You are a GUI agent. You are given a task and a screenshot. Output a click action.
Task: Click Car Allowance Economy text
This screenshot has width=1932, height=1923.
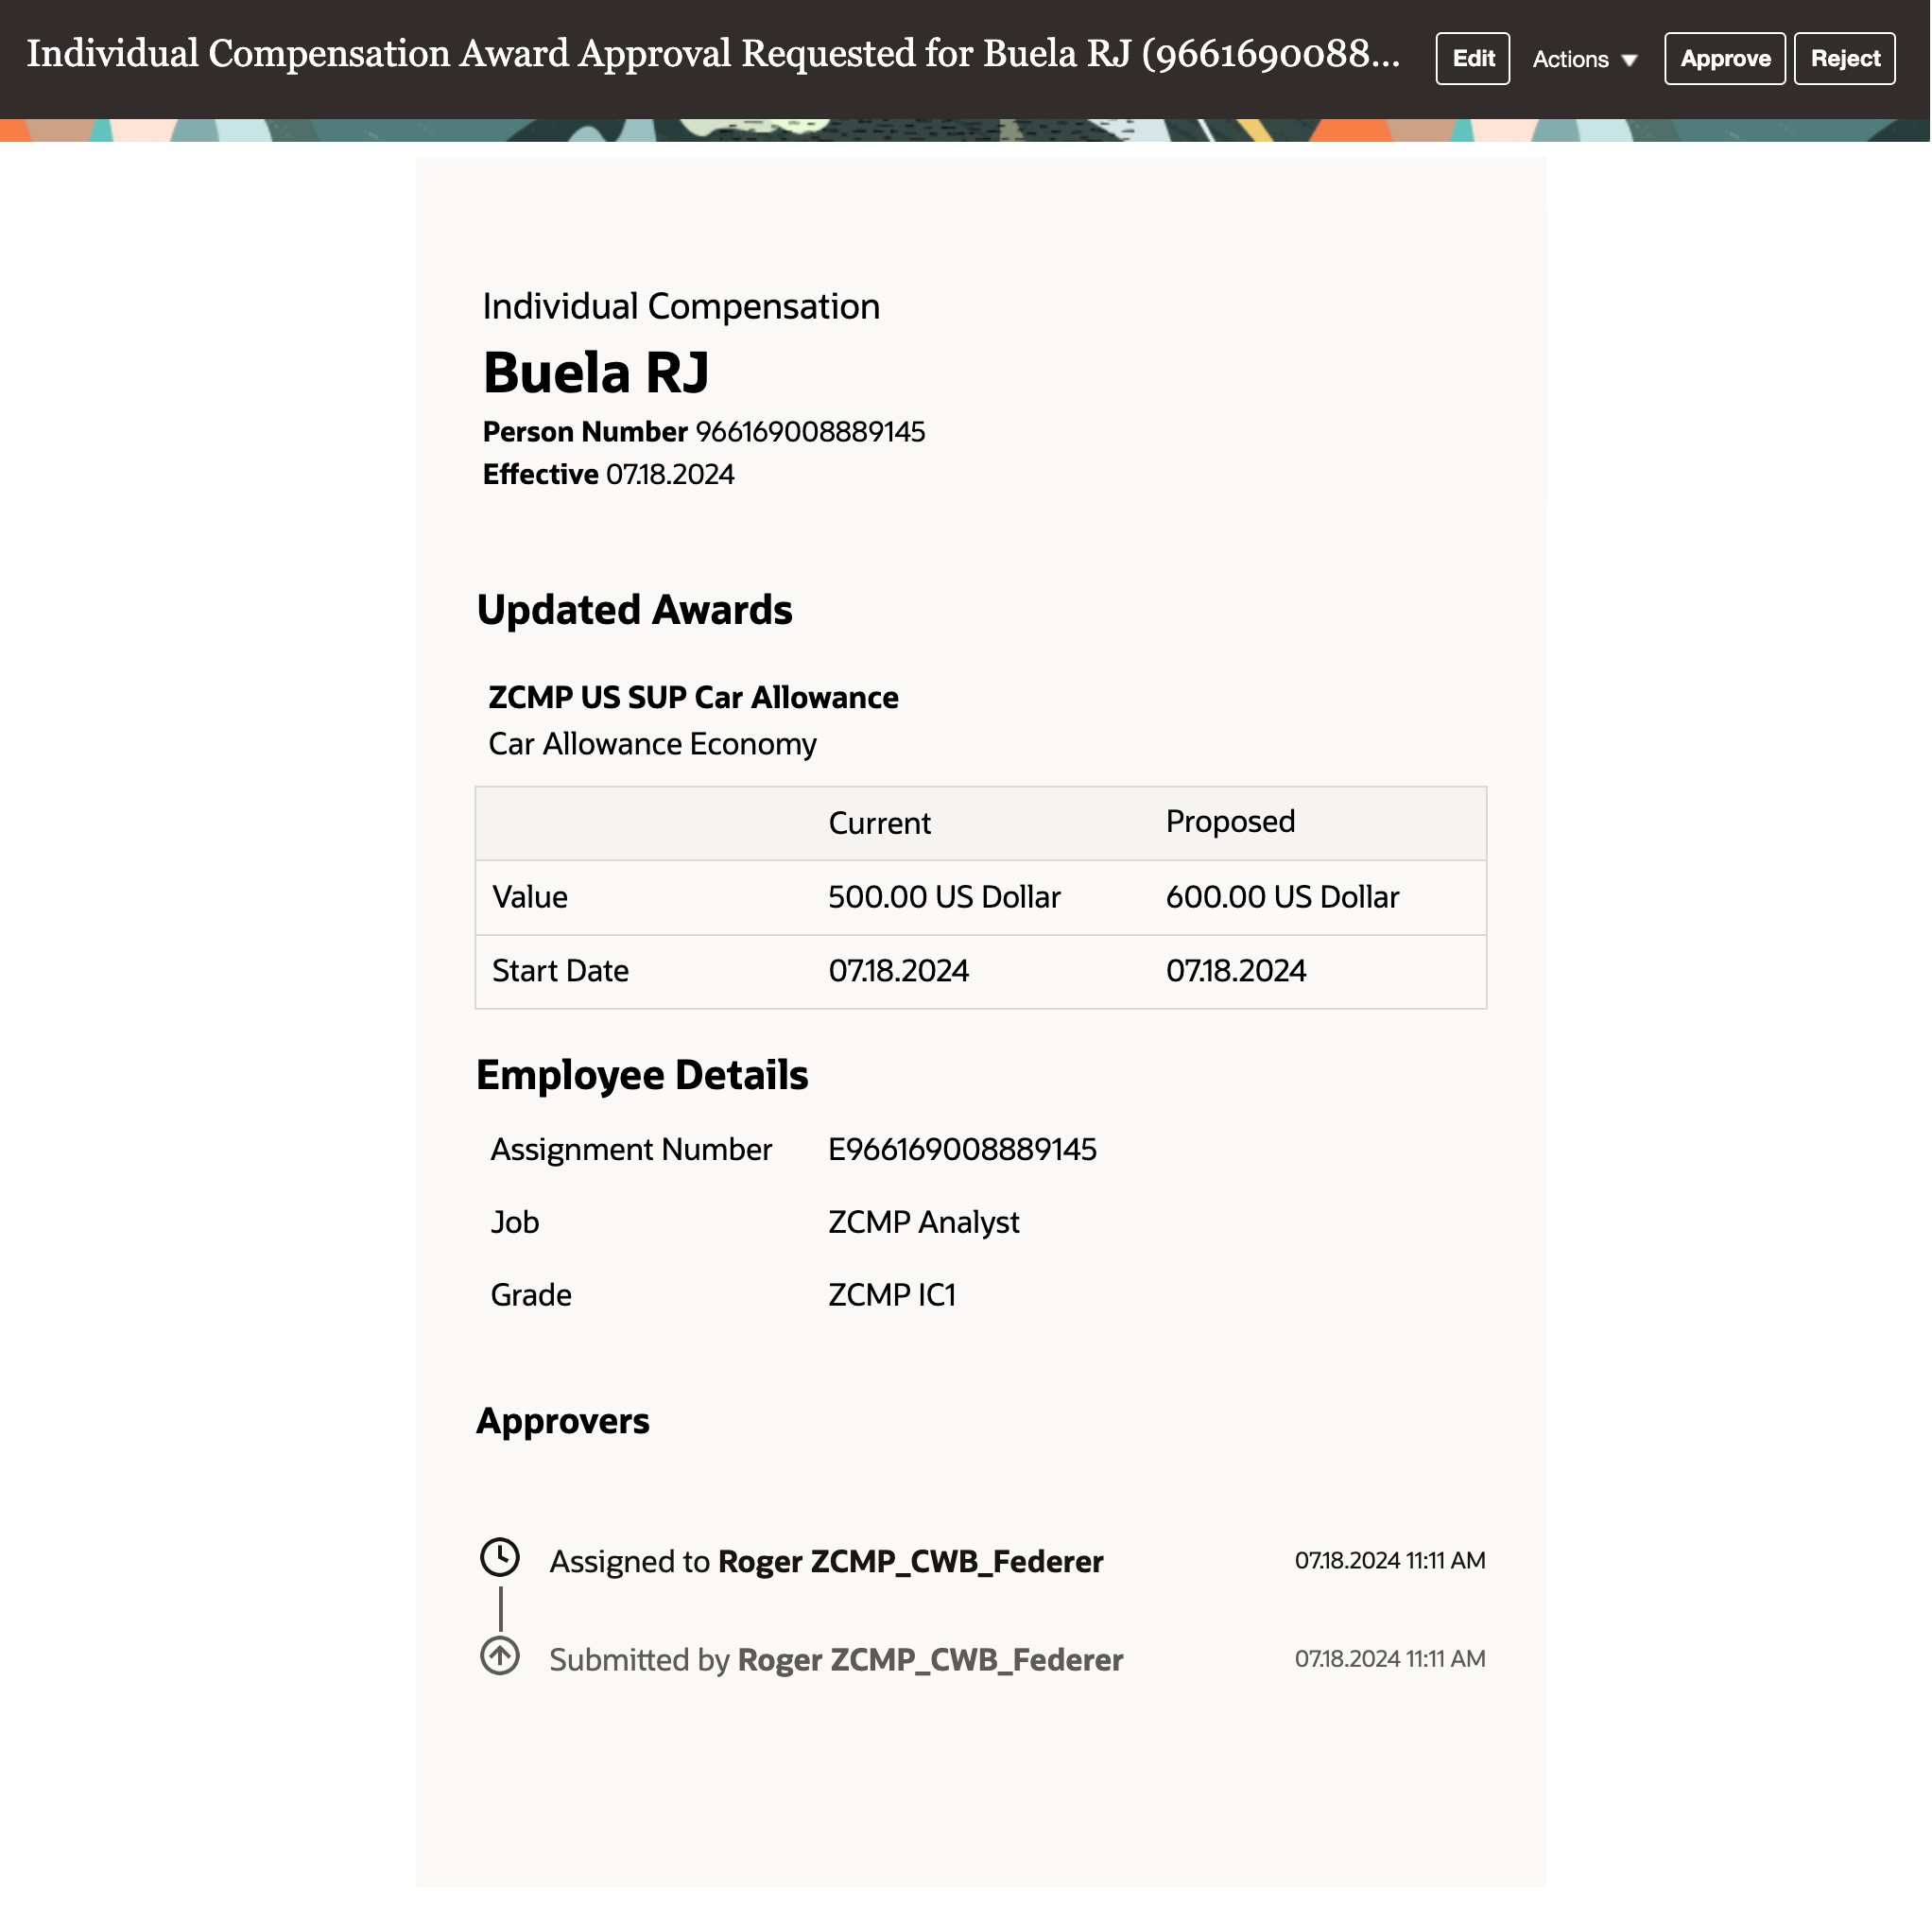coord(653,745)
